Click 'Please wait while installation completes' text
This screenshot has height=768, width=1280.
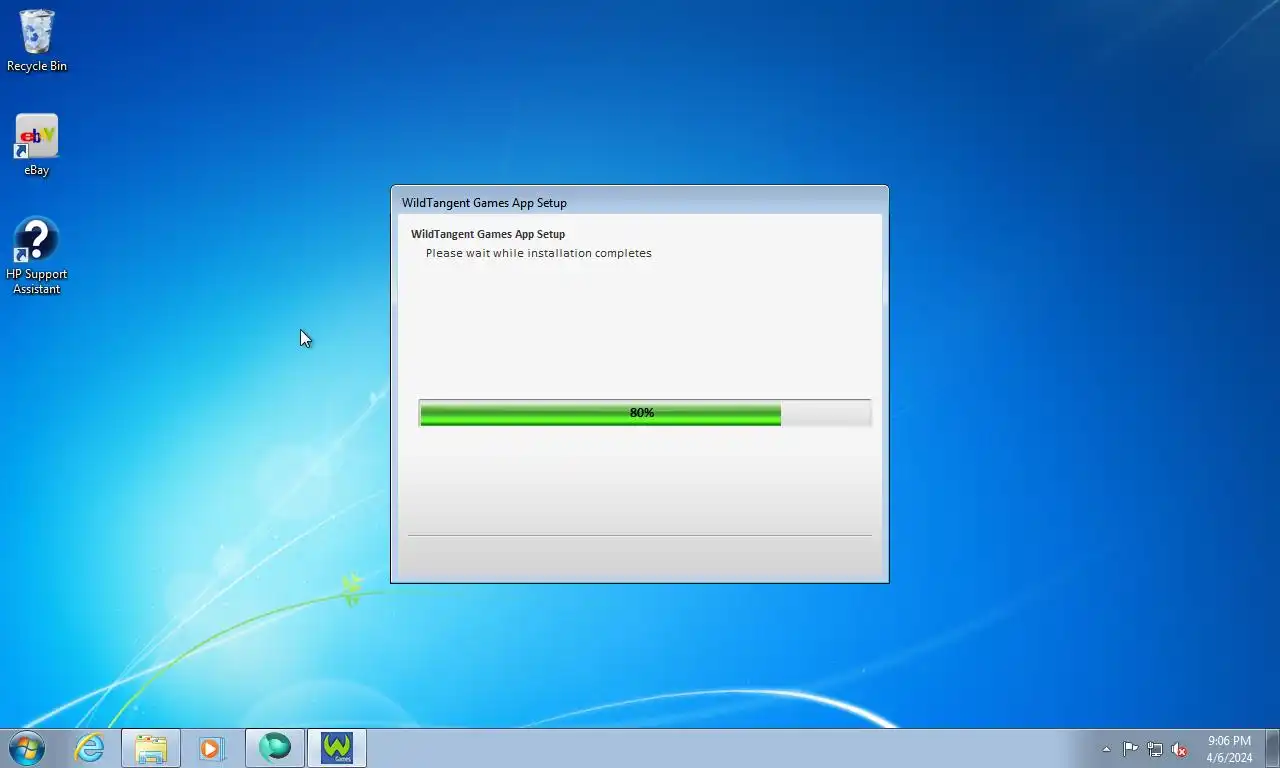538,253
